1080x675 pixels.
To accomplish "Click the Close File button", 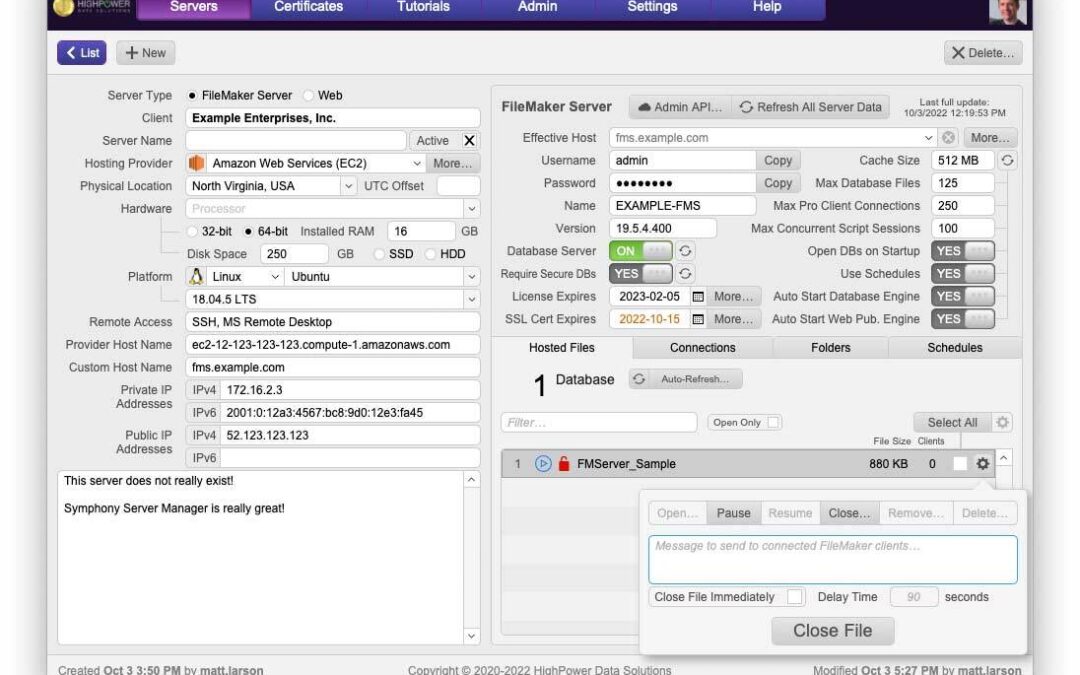I will click(x=832, y=631).
